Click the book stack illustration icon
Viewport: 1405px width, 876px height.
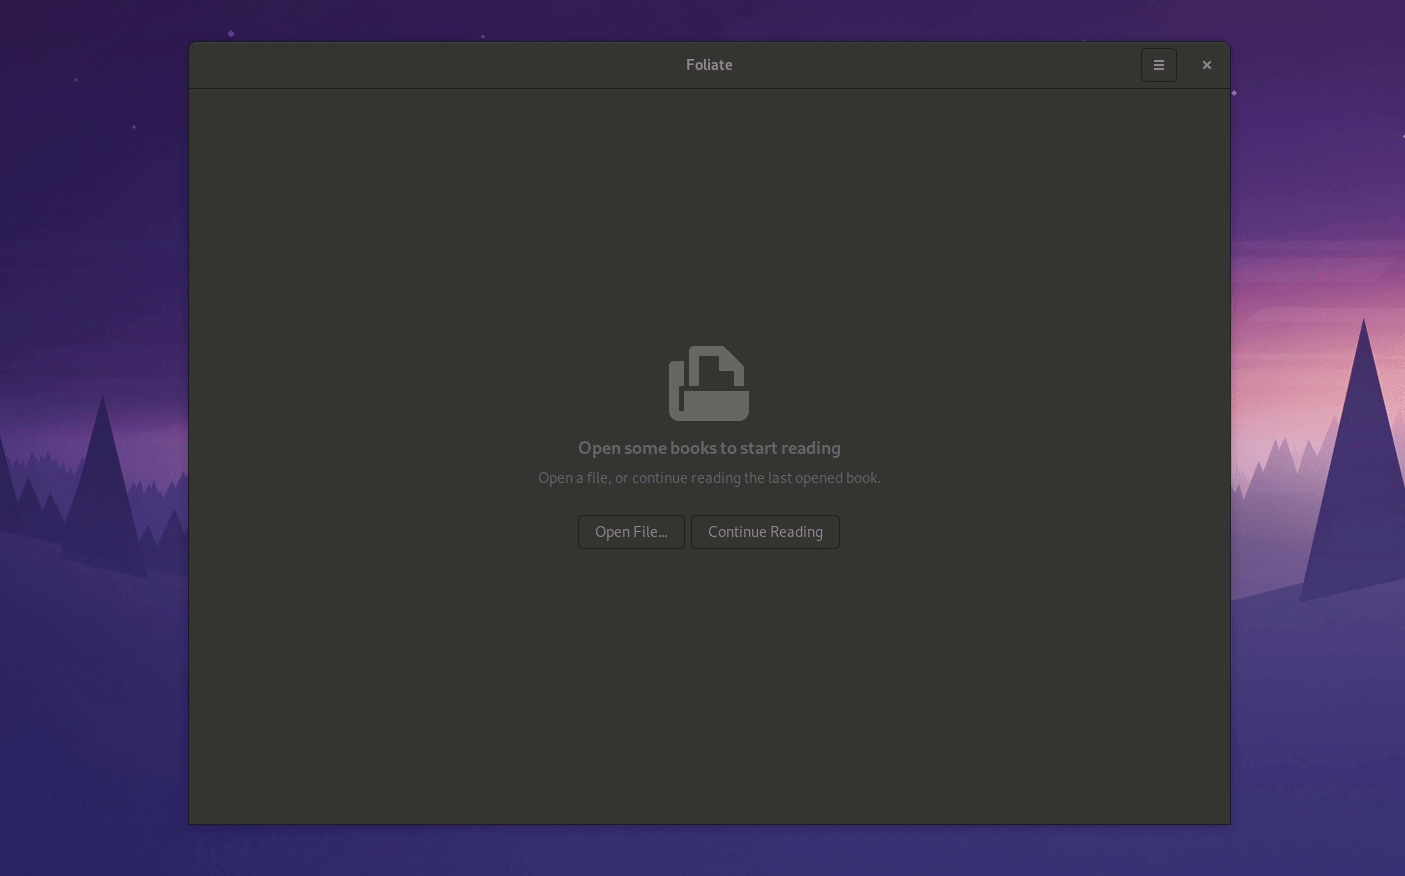pyautogui.click(x=709, y=383)
